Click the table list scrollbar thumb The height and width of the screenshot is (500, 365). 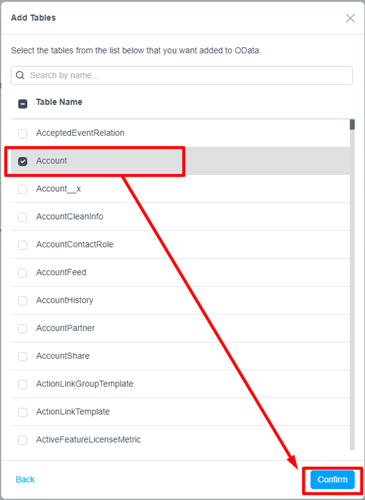point(352,125)
